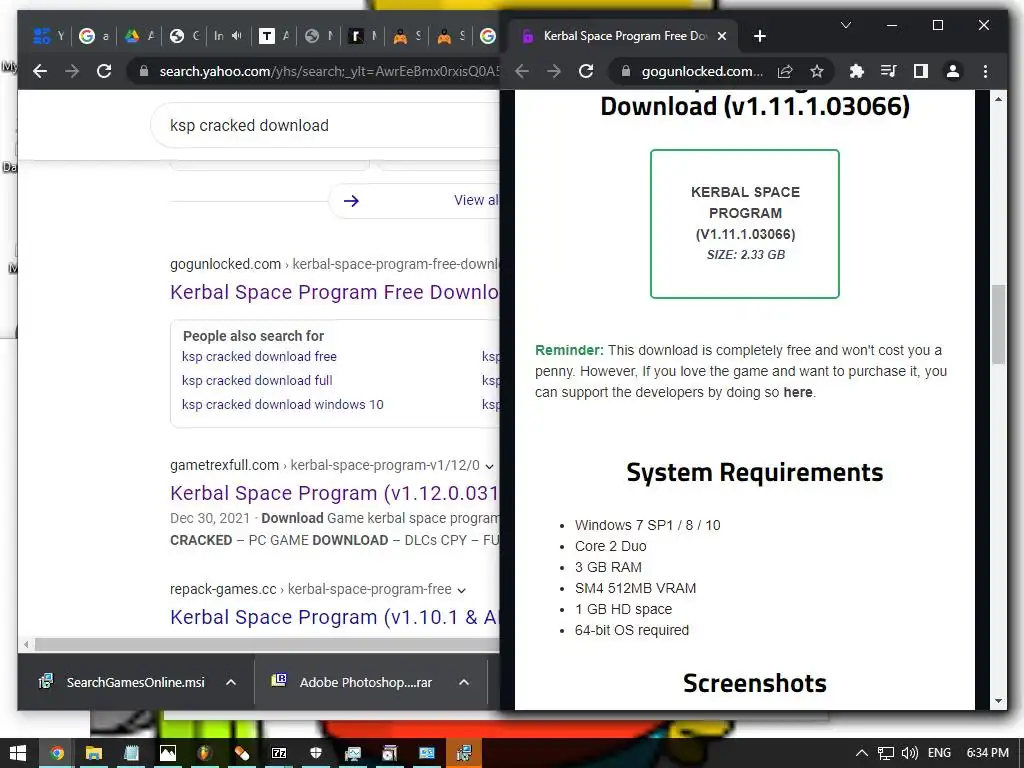Viewport: 1024px width, 768px height.
Task: Click the gogunlocked page vertical scrollbar thumb
Action: pyautogui.click(x=998, y=325)
